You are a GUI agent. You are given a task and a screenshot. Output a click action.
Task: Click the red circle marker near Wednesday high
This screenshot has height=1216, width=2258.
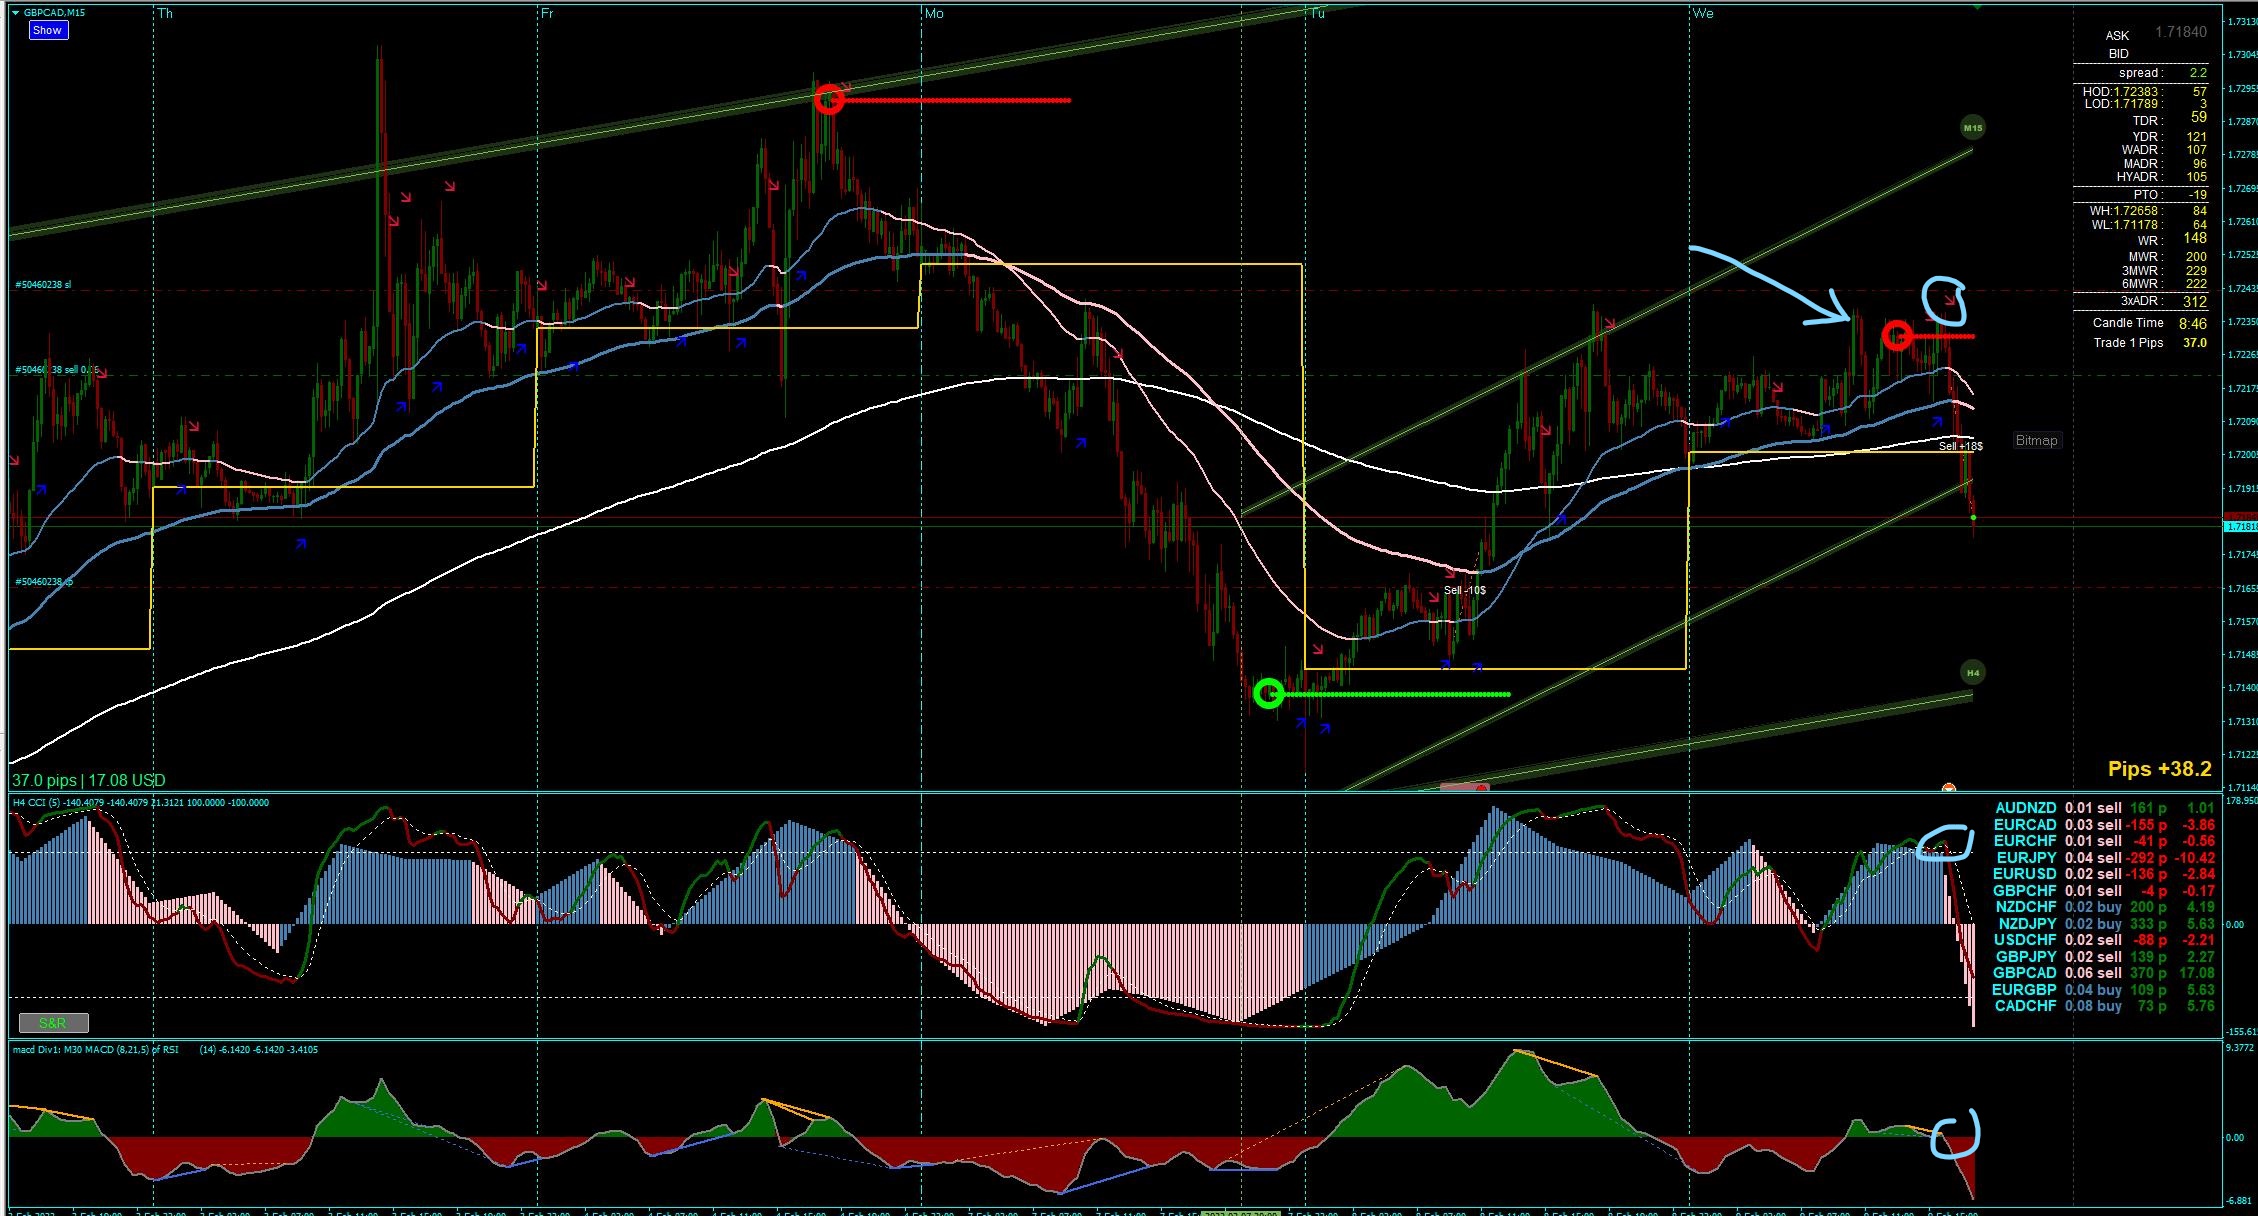pyautogui.click(x=1896, y=336)
